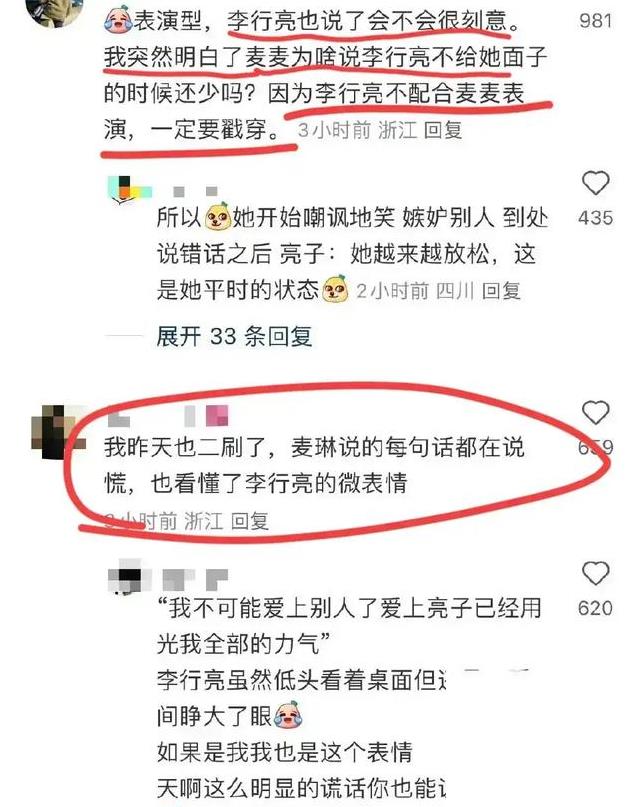The height and width of the screenshot is (807, 636).
Task: Tap 回复 under the 2小时前 四川 reply
Action: coord(501,291)
